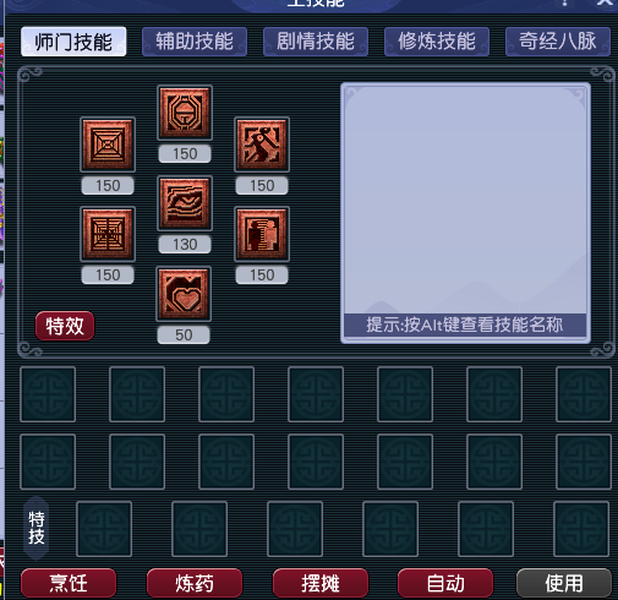
Task: Click the first empty skill slot
Action: 48,394
